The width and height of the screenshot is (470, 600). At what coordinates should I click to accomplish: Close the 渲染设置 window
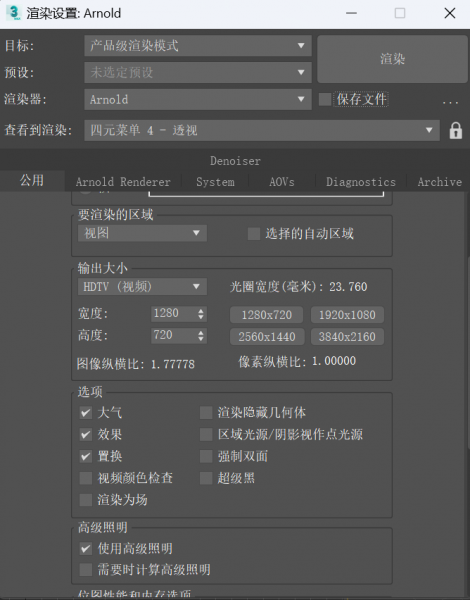(x=450, y=13)
